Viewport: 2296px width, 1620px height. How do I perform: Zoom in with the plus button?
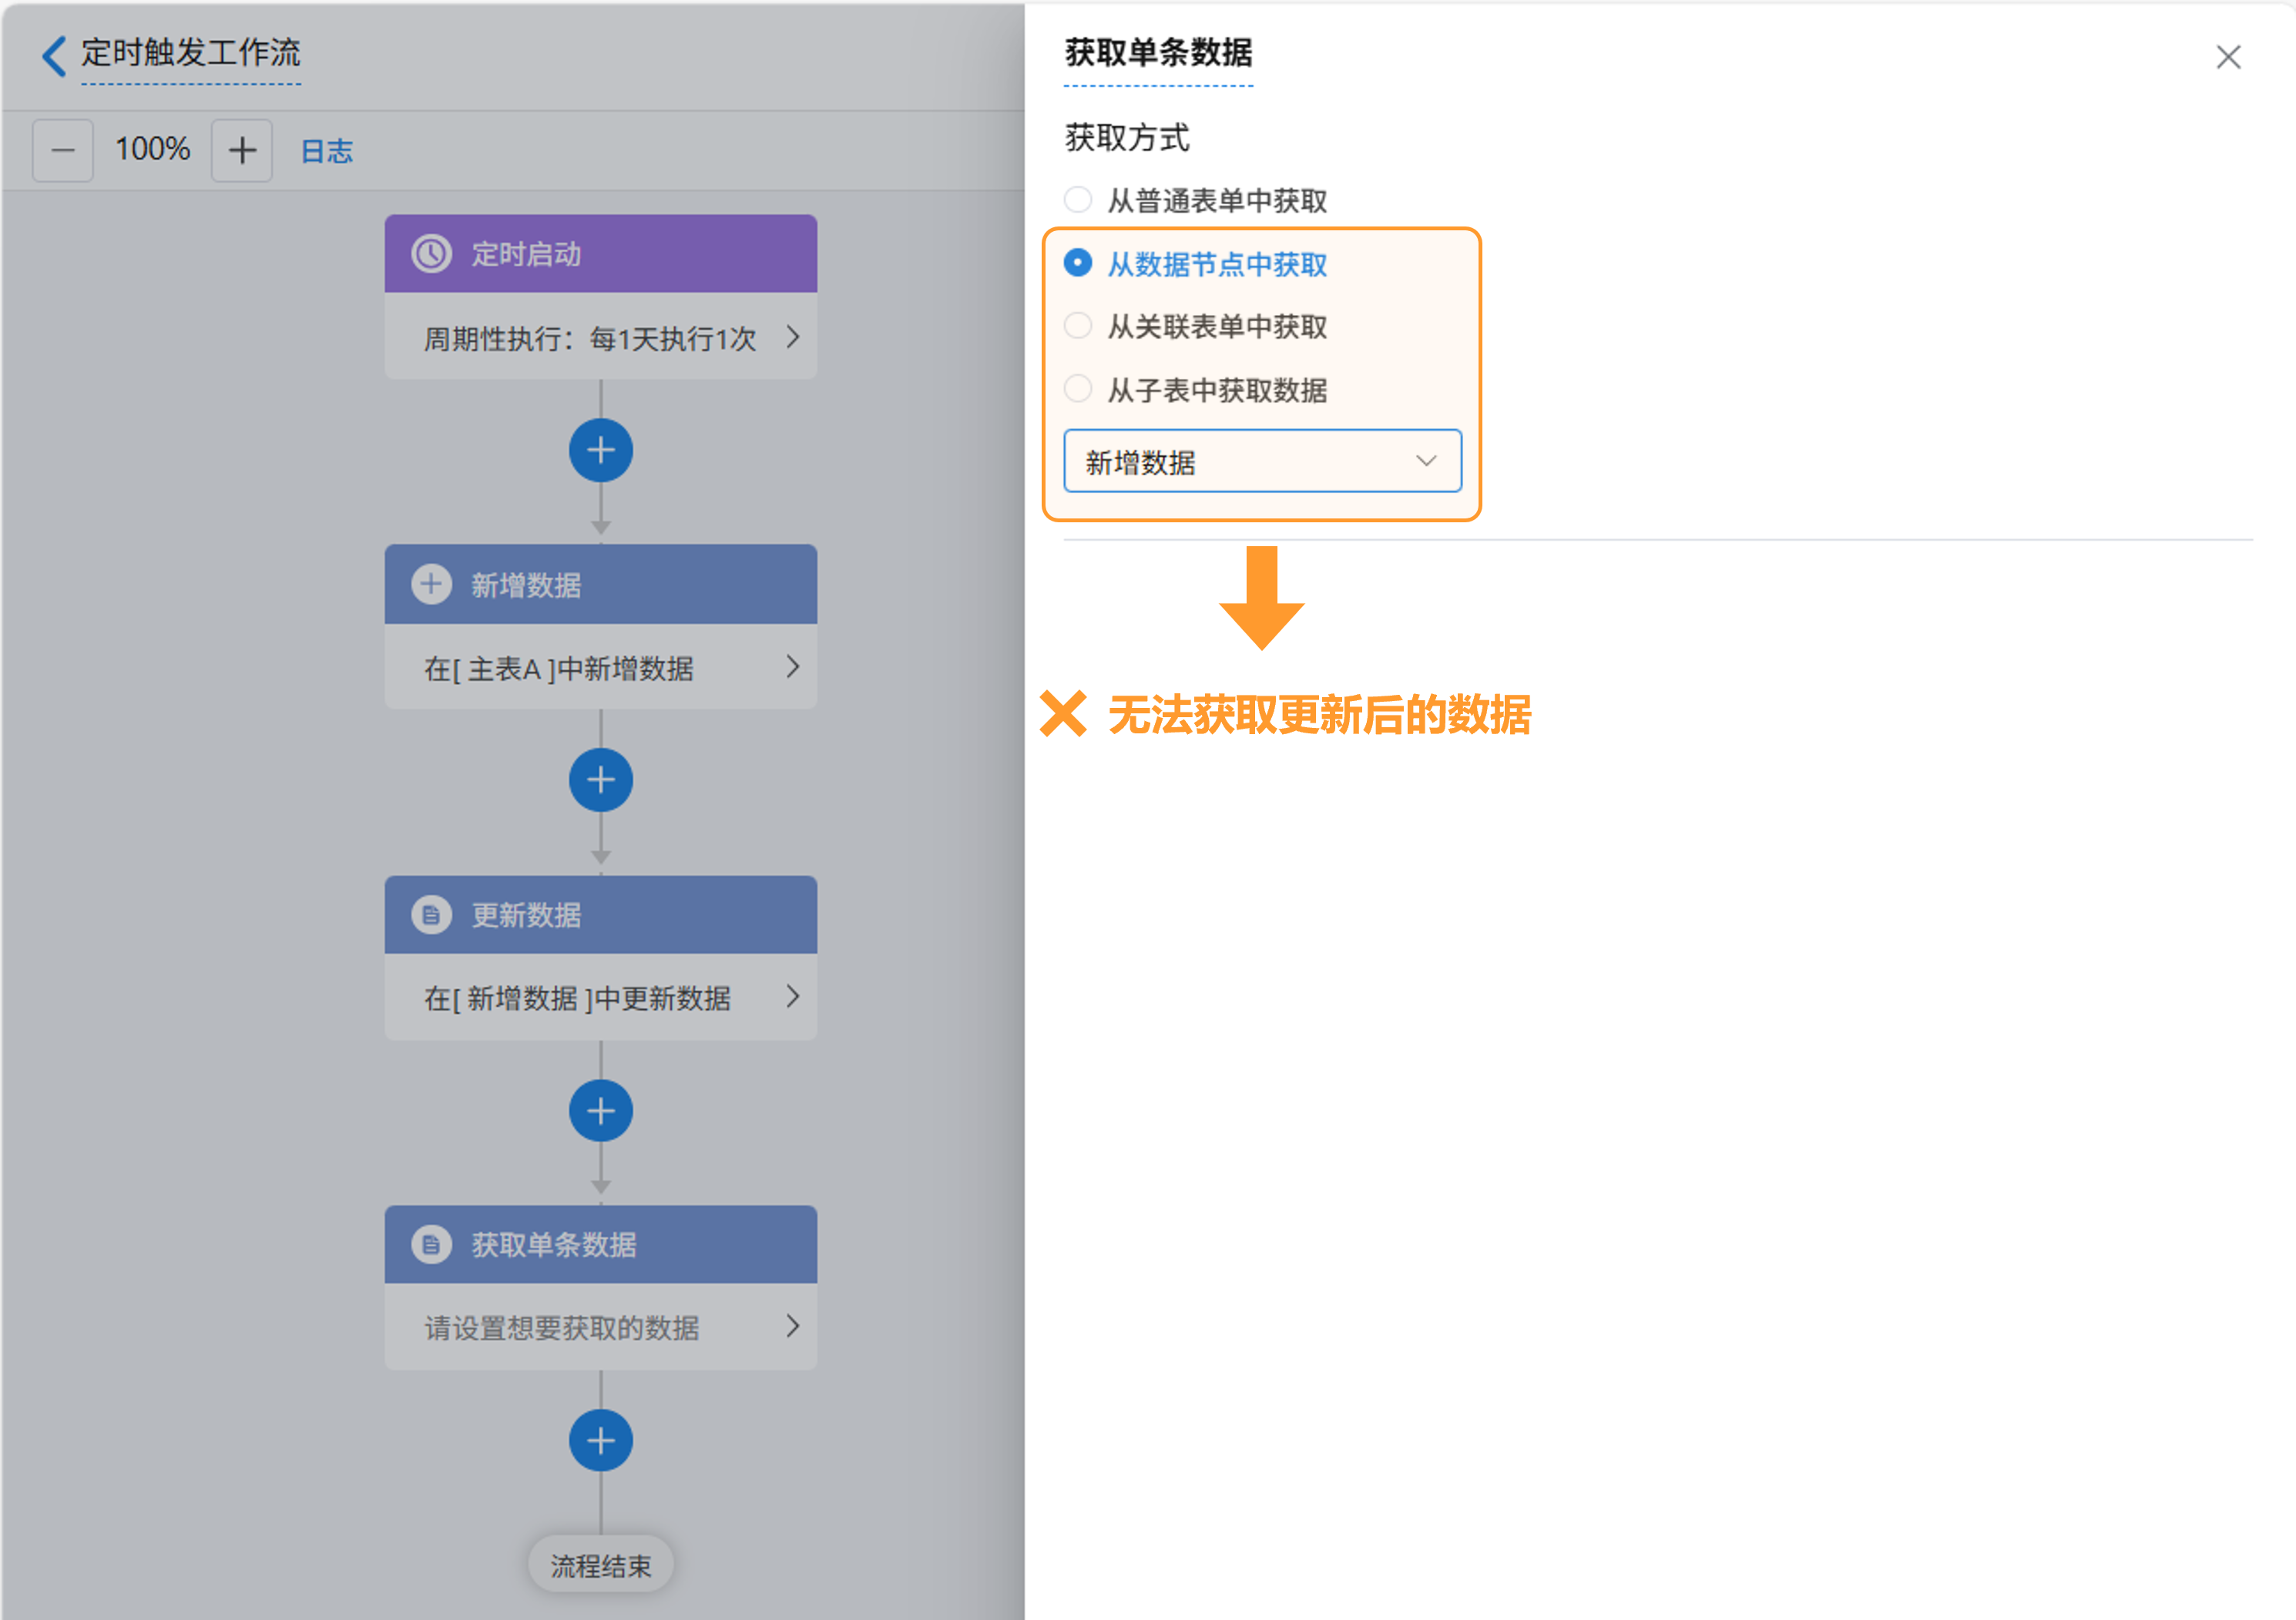[x=242, y=151]
